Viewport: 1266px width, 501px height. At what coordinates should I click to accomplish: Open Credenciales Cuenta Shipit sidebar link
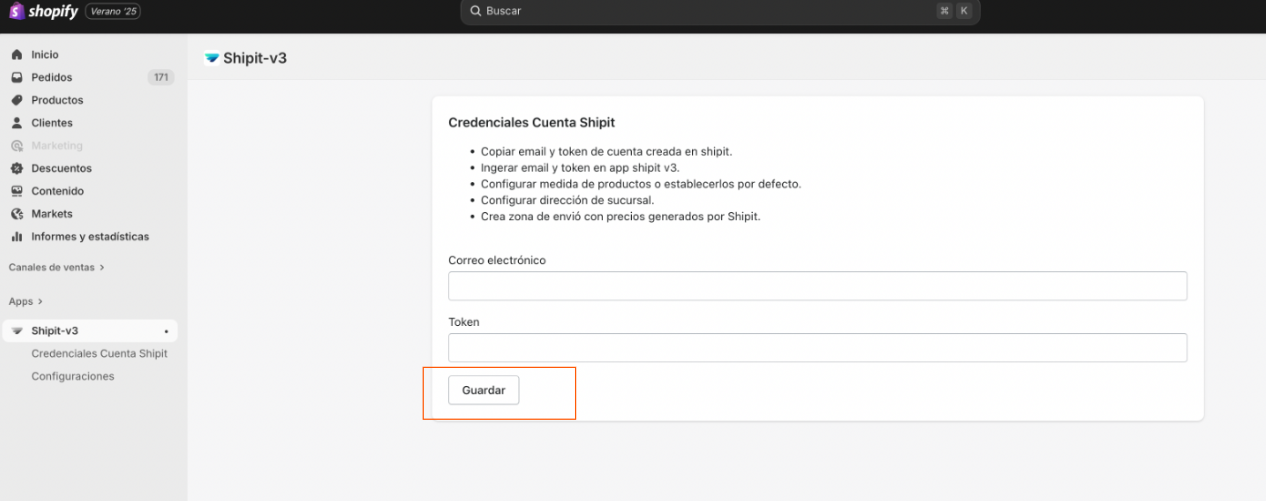coord(99,354)
